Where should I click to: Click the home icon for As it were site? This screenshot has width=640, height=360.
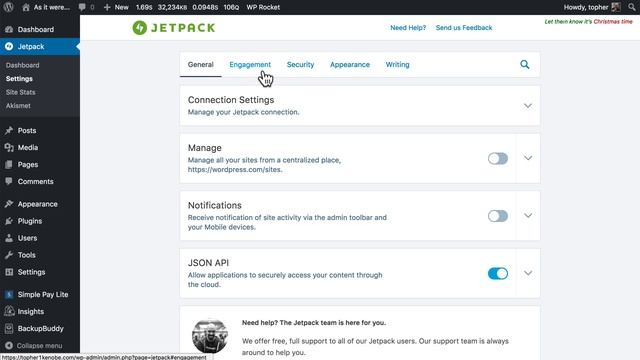26,7
